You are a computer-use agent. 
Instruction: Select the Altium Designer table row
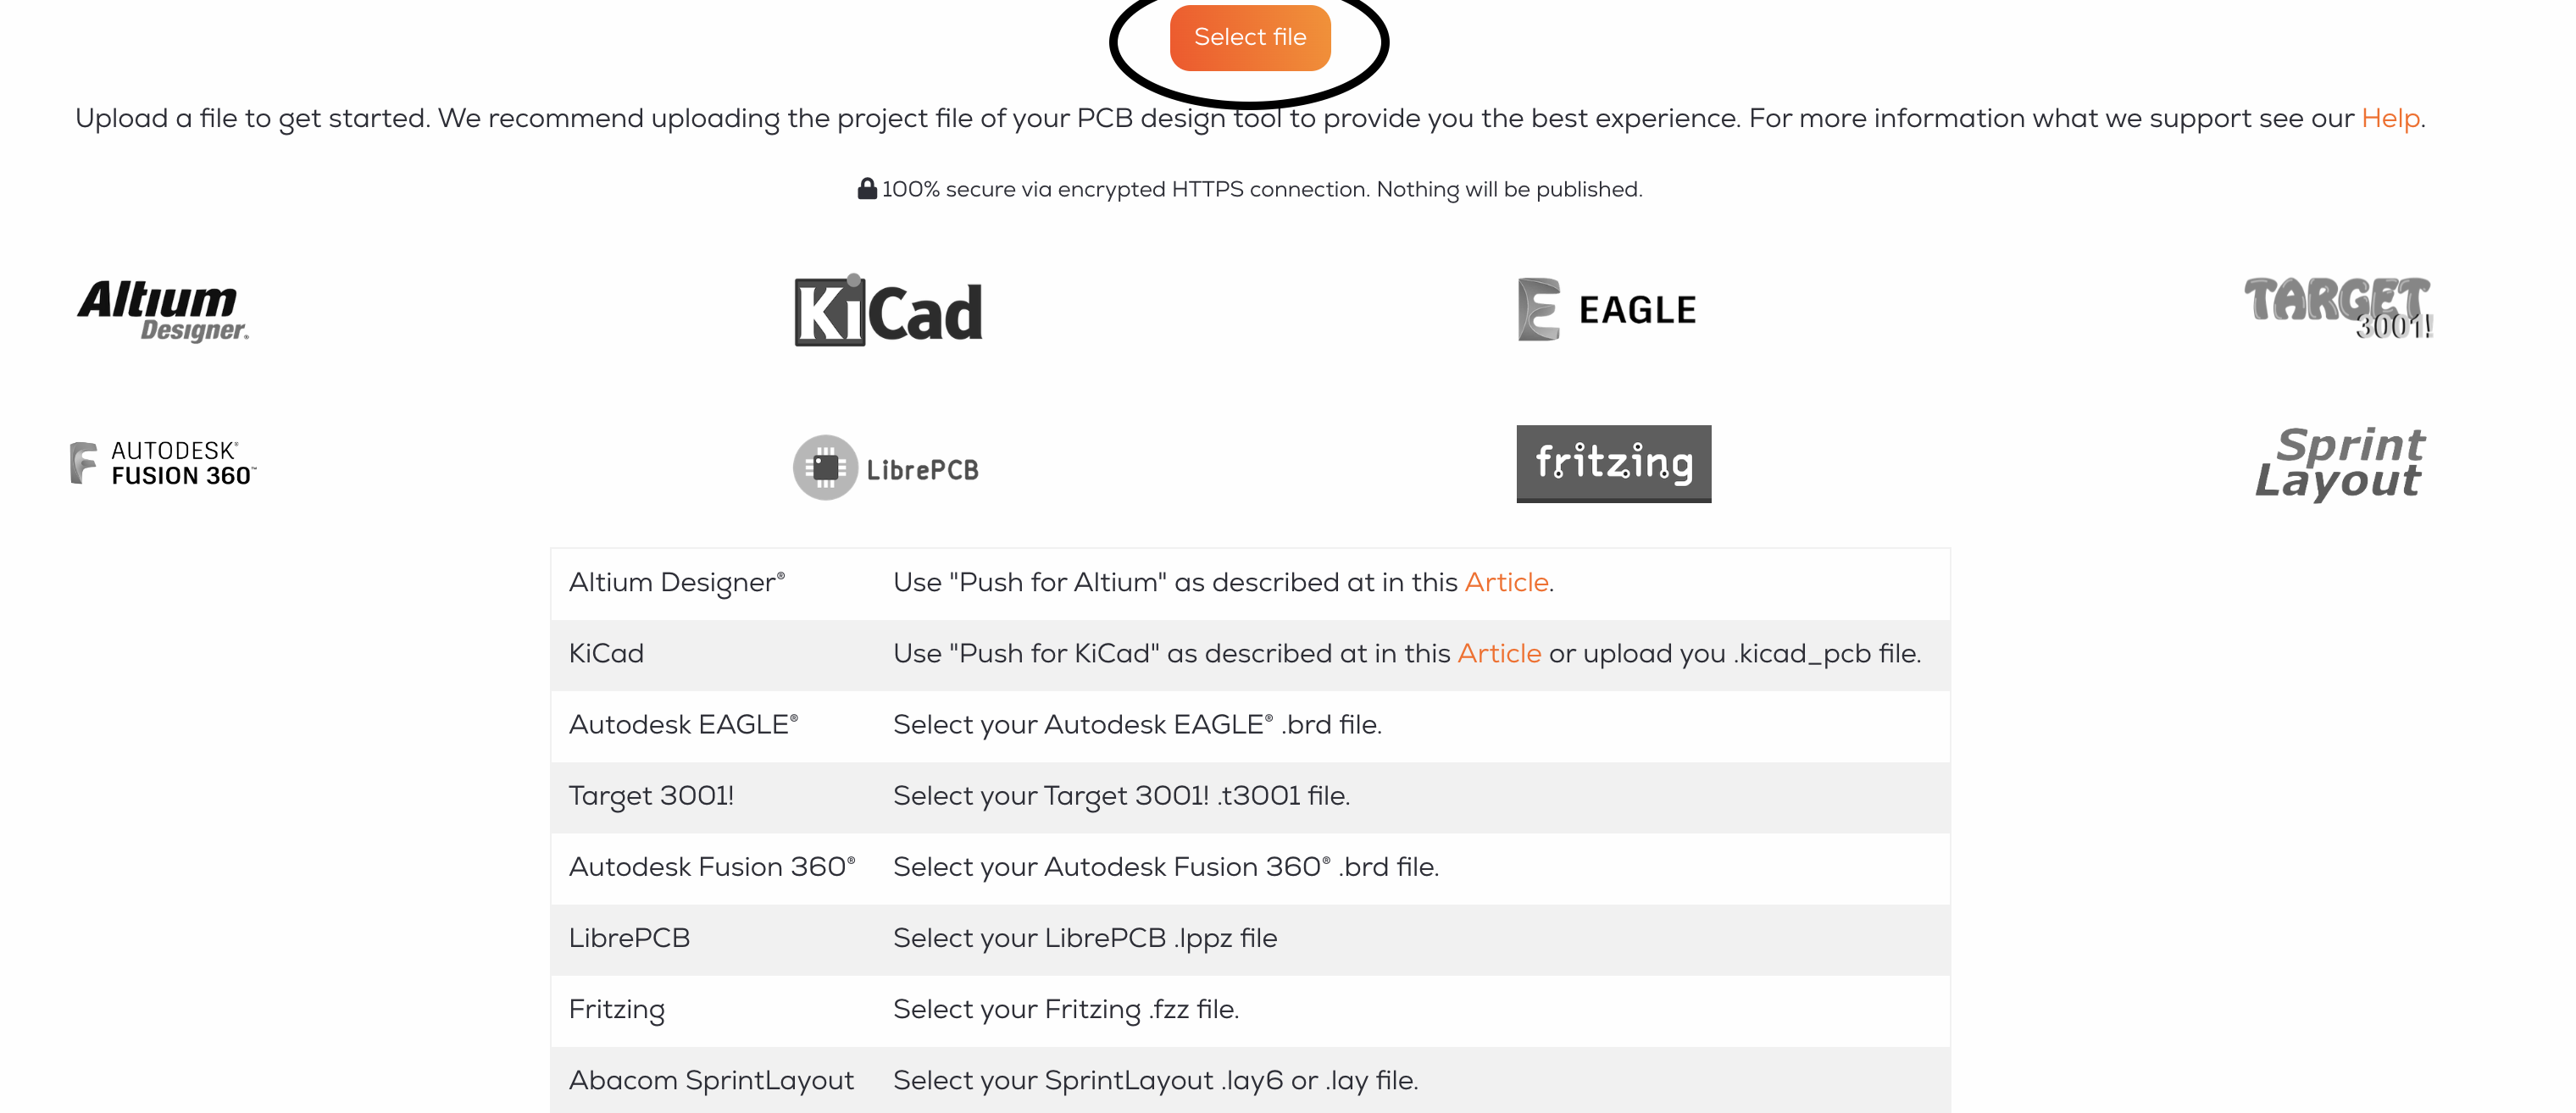1248,582
